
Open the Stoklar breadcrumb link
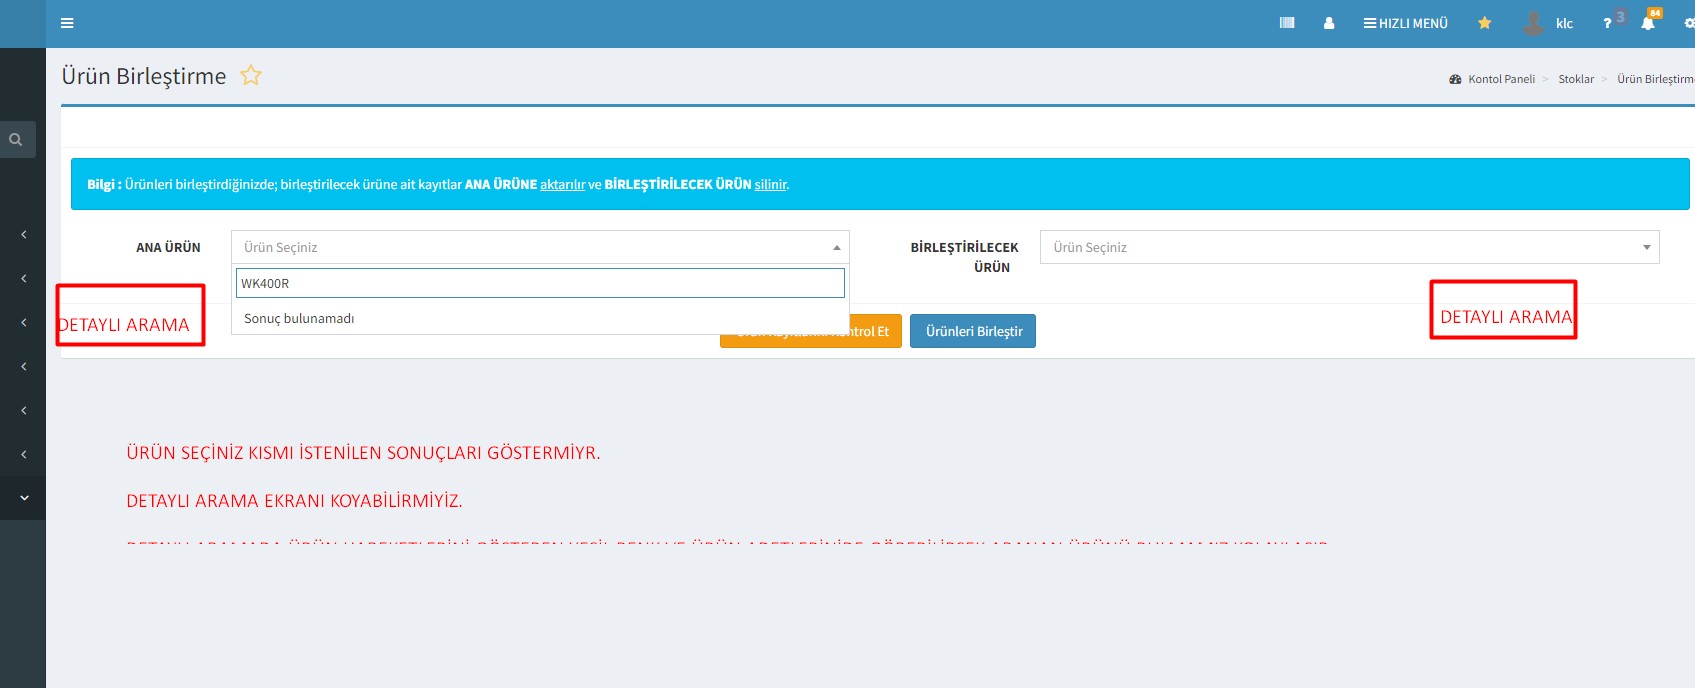tap(1576, 79)
